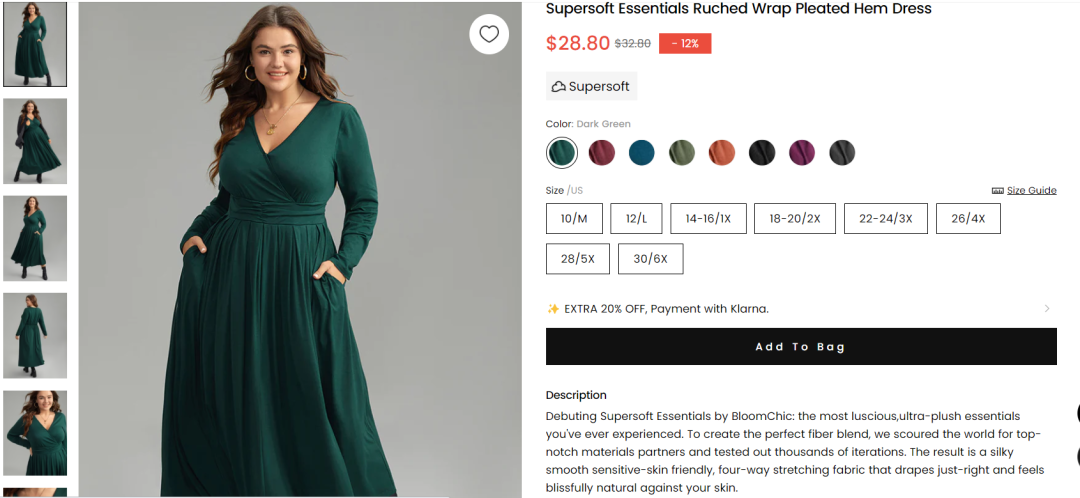Choose the orange rust color swatch
Image resolution: width=1080 pixels, height=498 pixels.
tap(722, 153)
